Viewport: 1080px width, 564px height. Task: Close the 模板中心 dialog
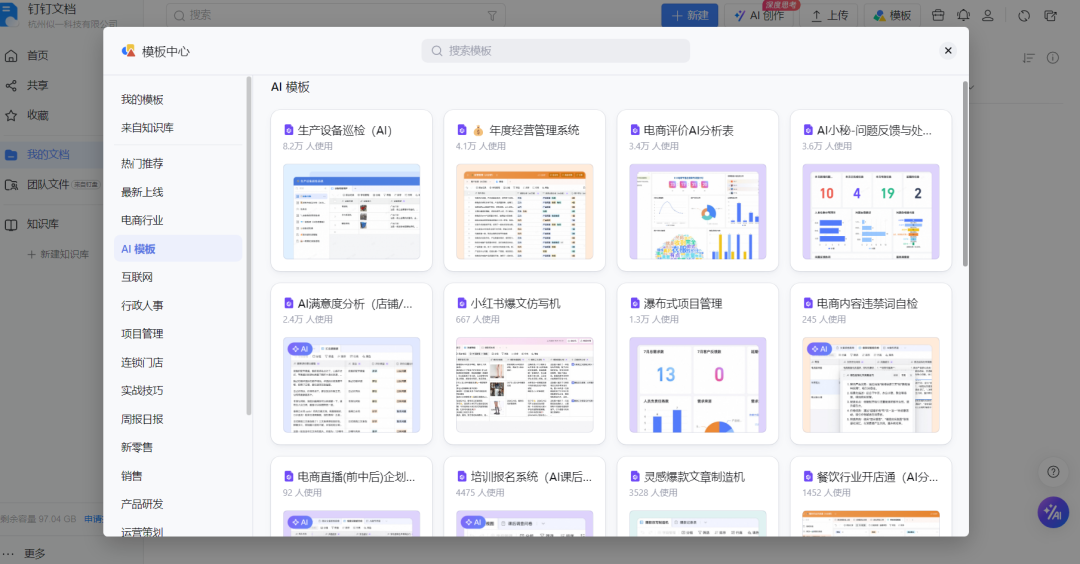point(948,50)
